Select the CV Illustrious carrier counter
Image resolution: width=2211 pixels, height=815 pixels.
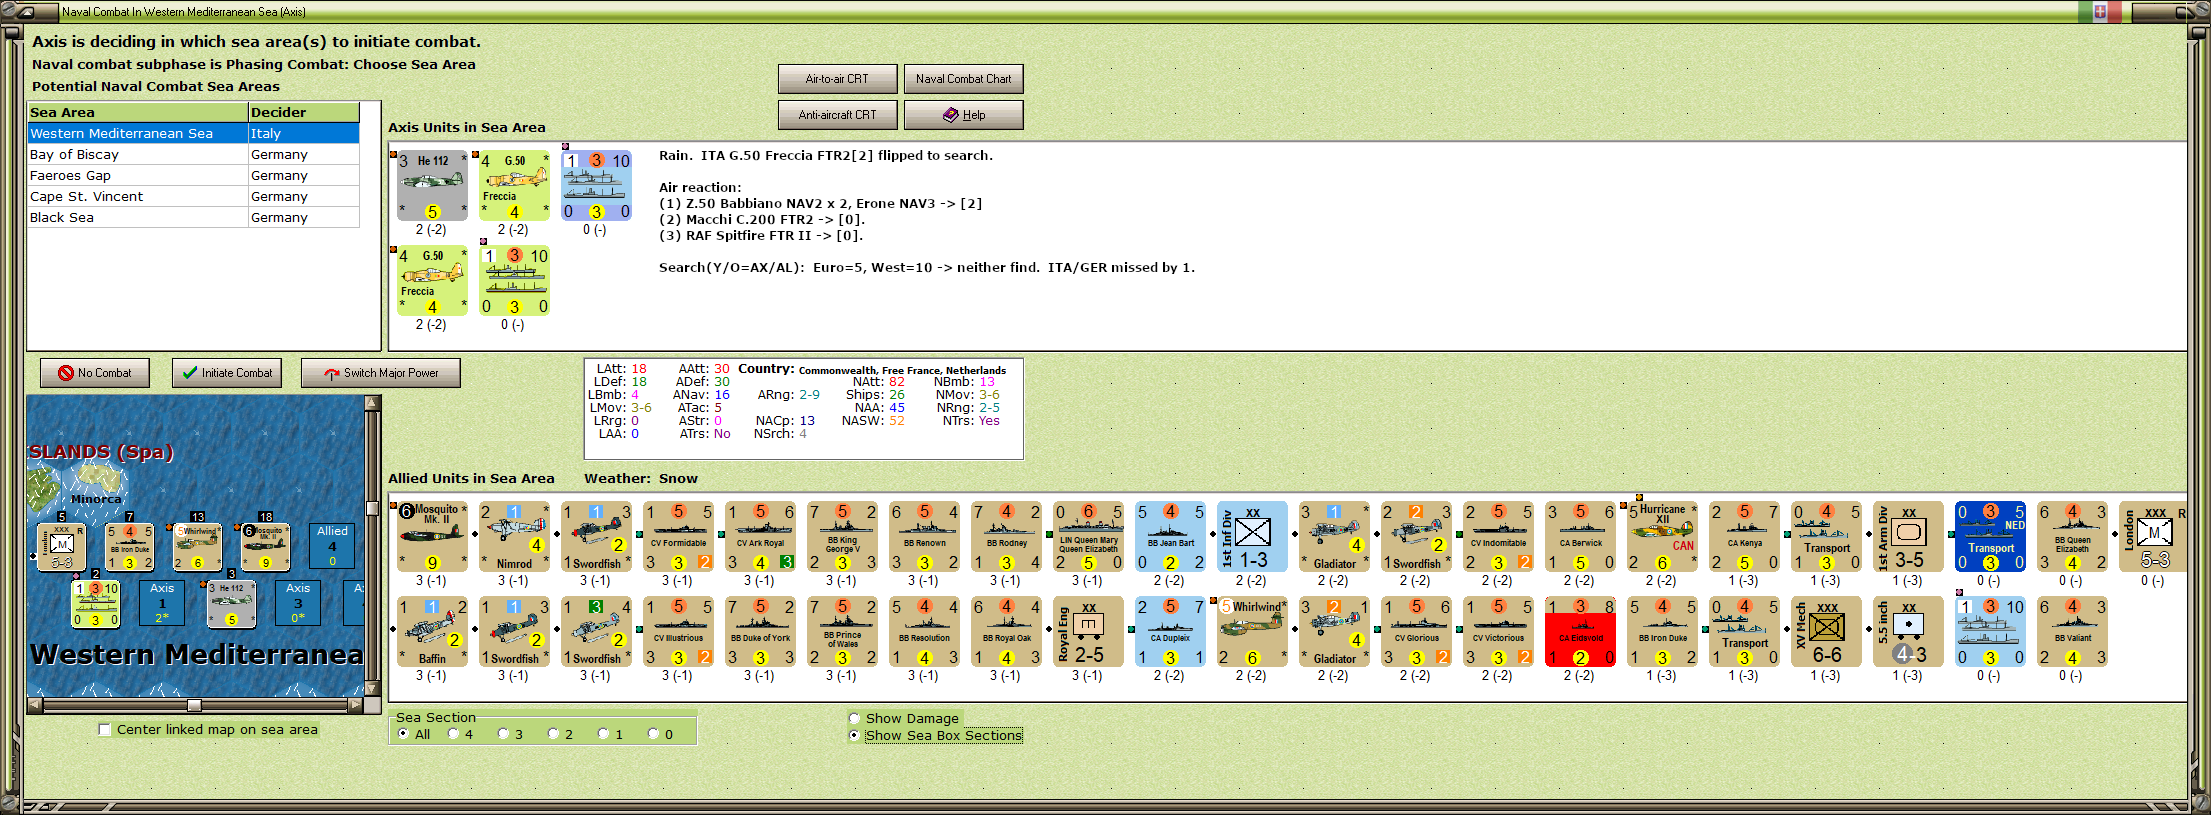[x=678, y=631]
